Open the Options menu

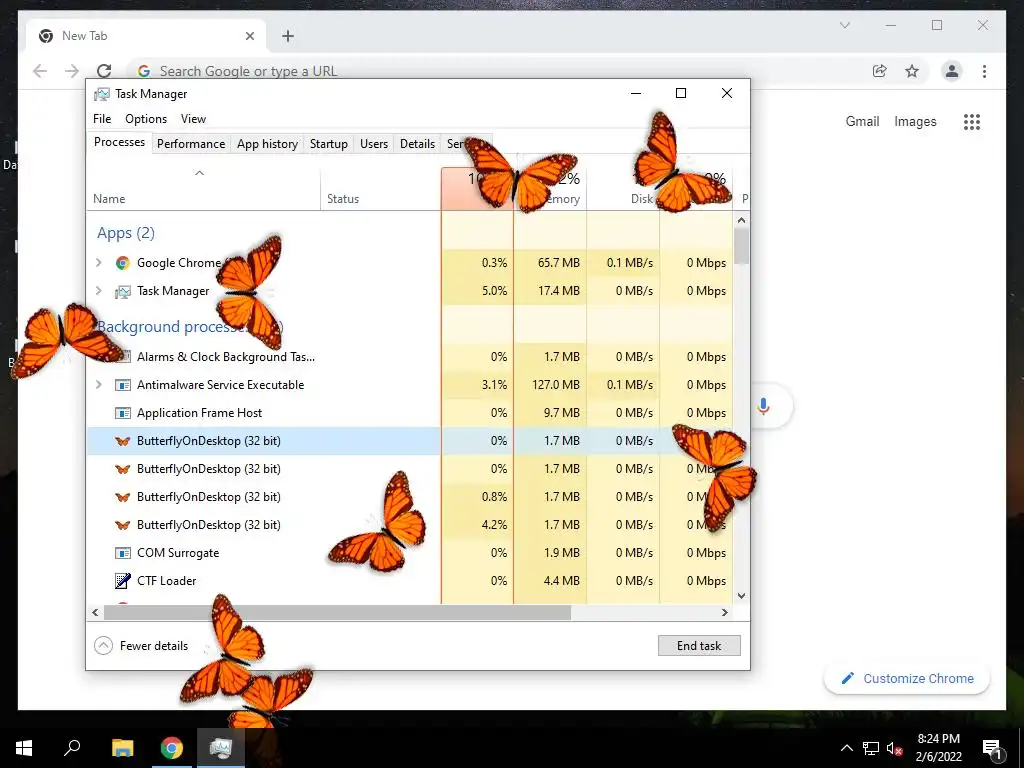(x=146, y=119)
